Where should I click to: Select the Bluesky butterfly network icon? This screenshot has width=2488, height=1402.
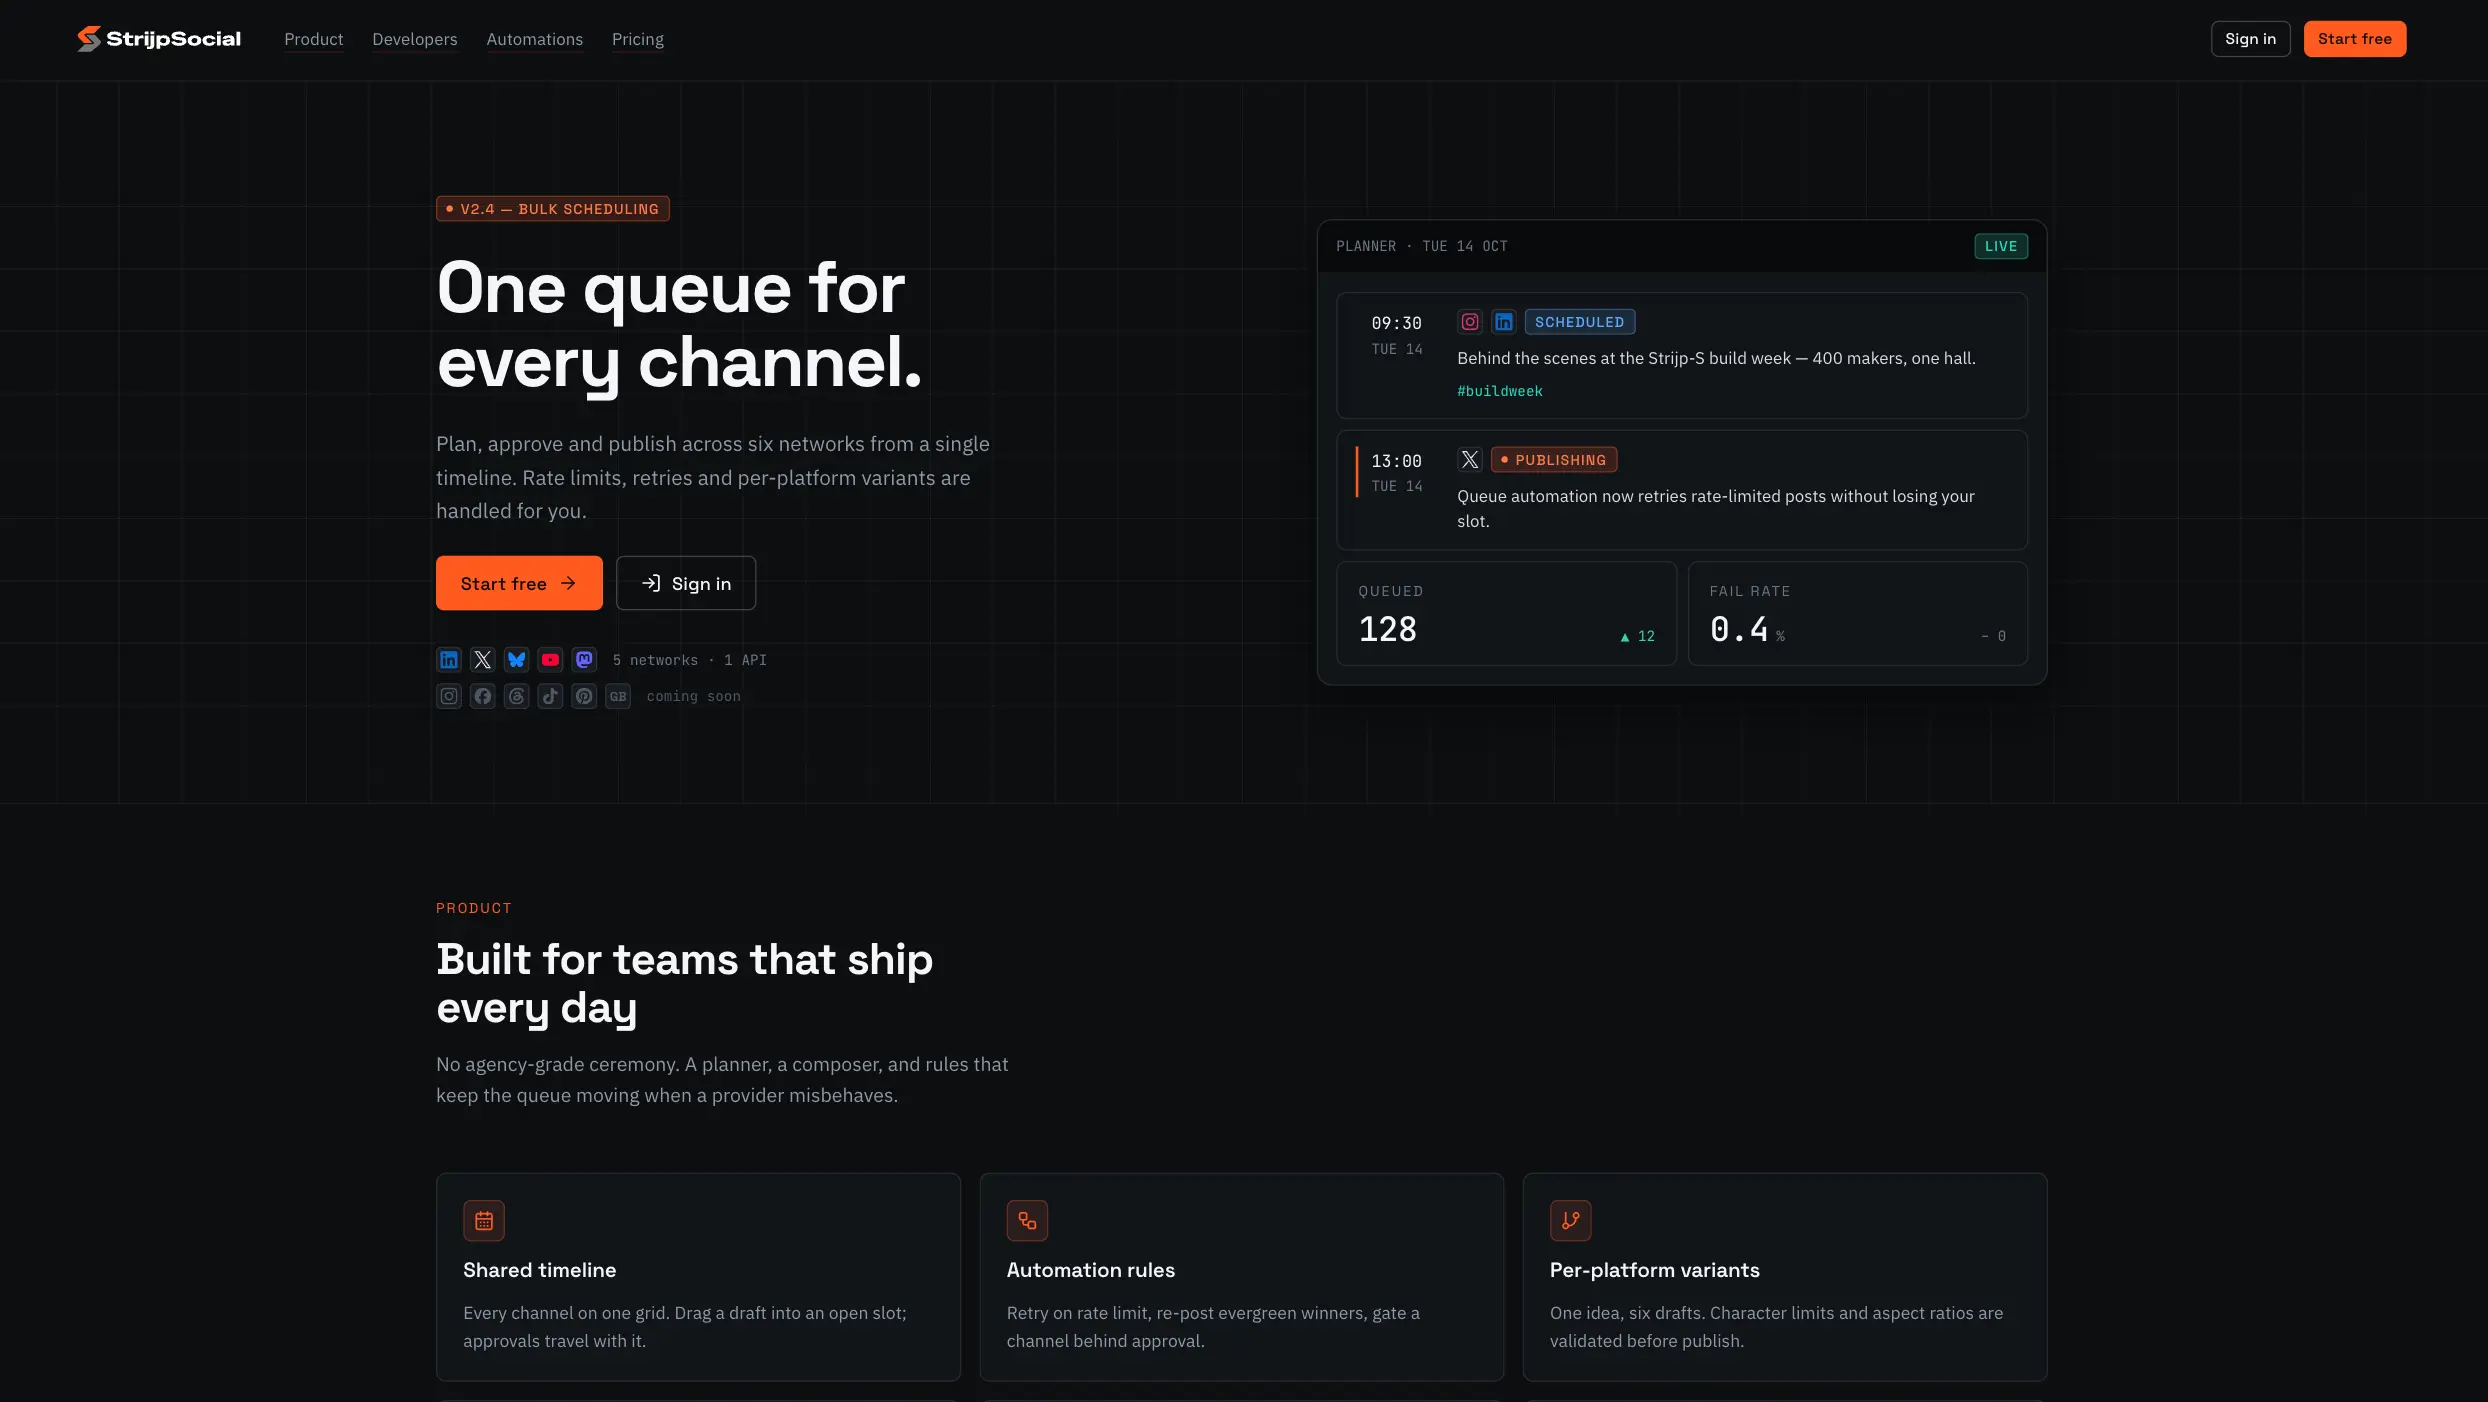[x=516, y=660]
